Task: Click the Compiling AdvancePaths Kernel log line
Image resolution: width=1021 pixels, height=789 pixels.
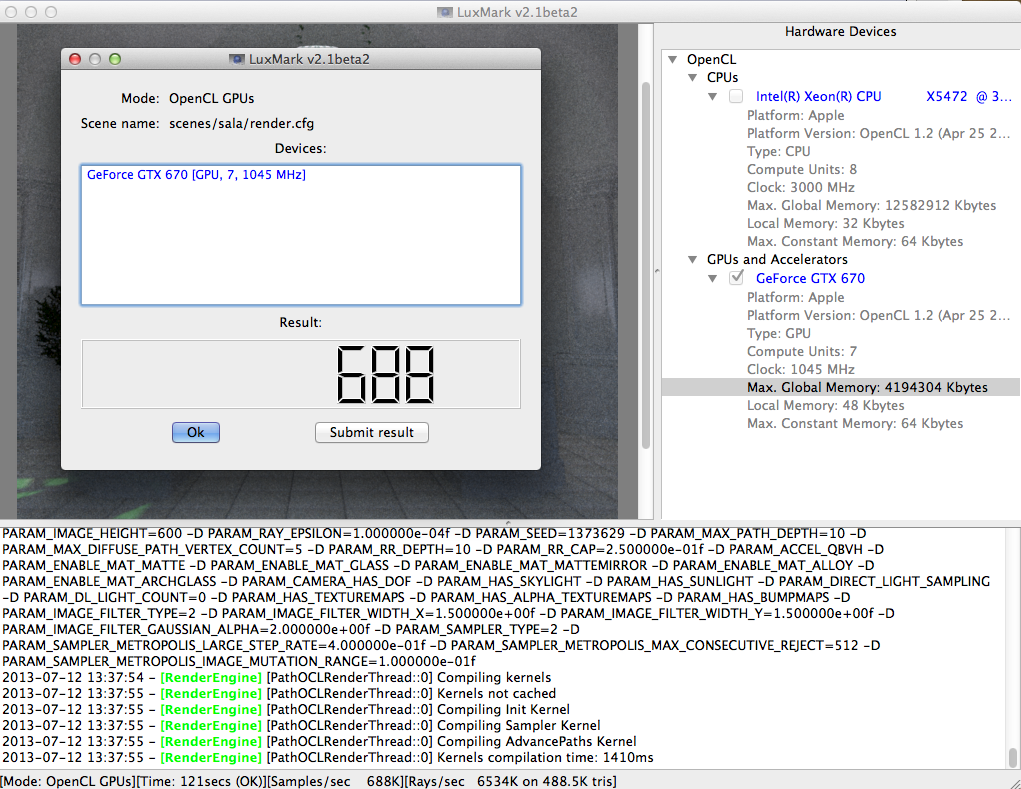Action: [319, 741]
